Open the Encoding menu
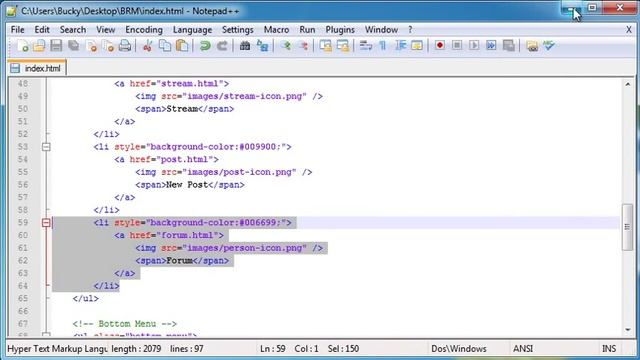Viewport: 640px width, 360px height. [x=144, y=30]
